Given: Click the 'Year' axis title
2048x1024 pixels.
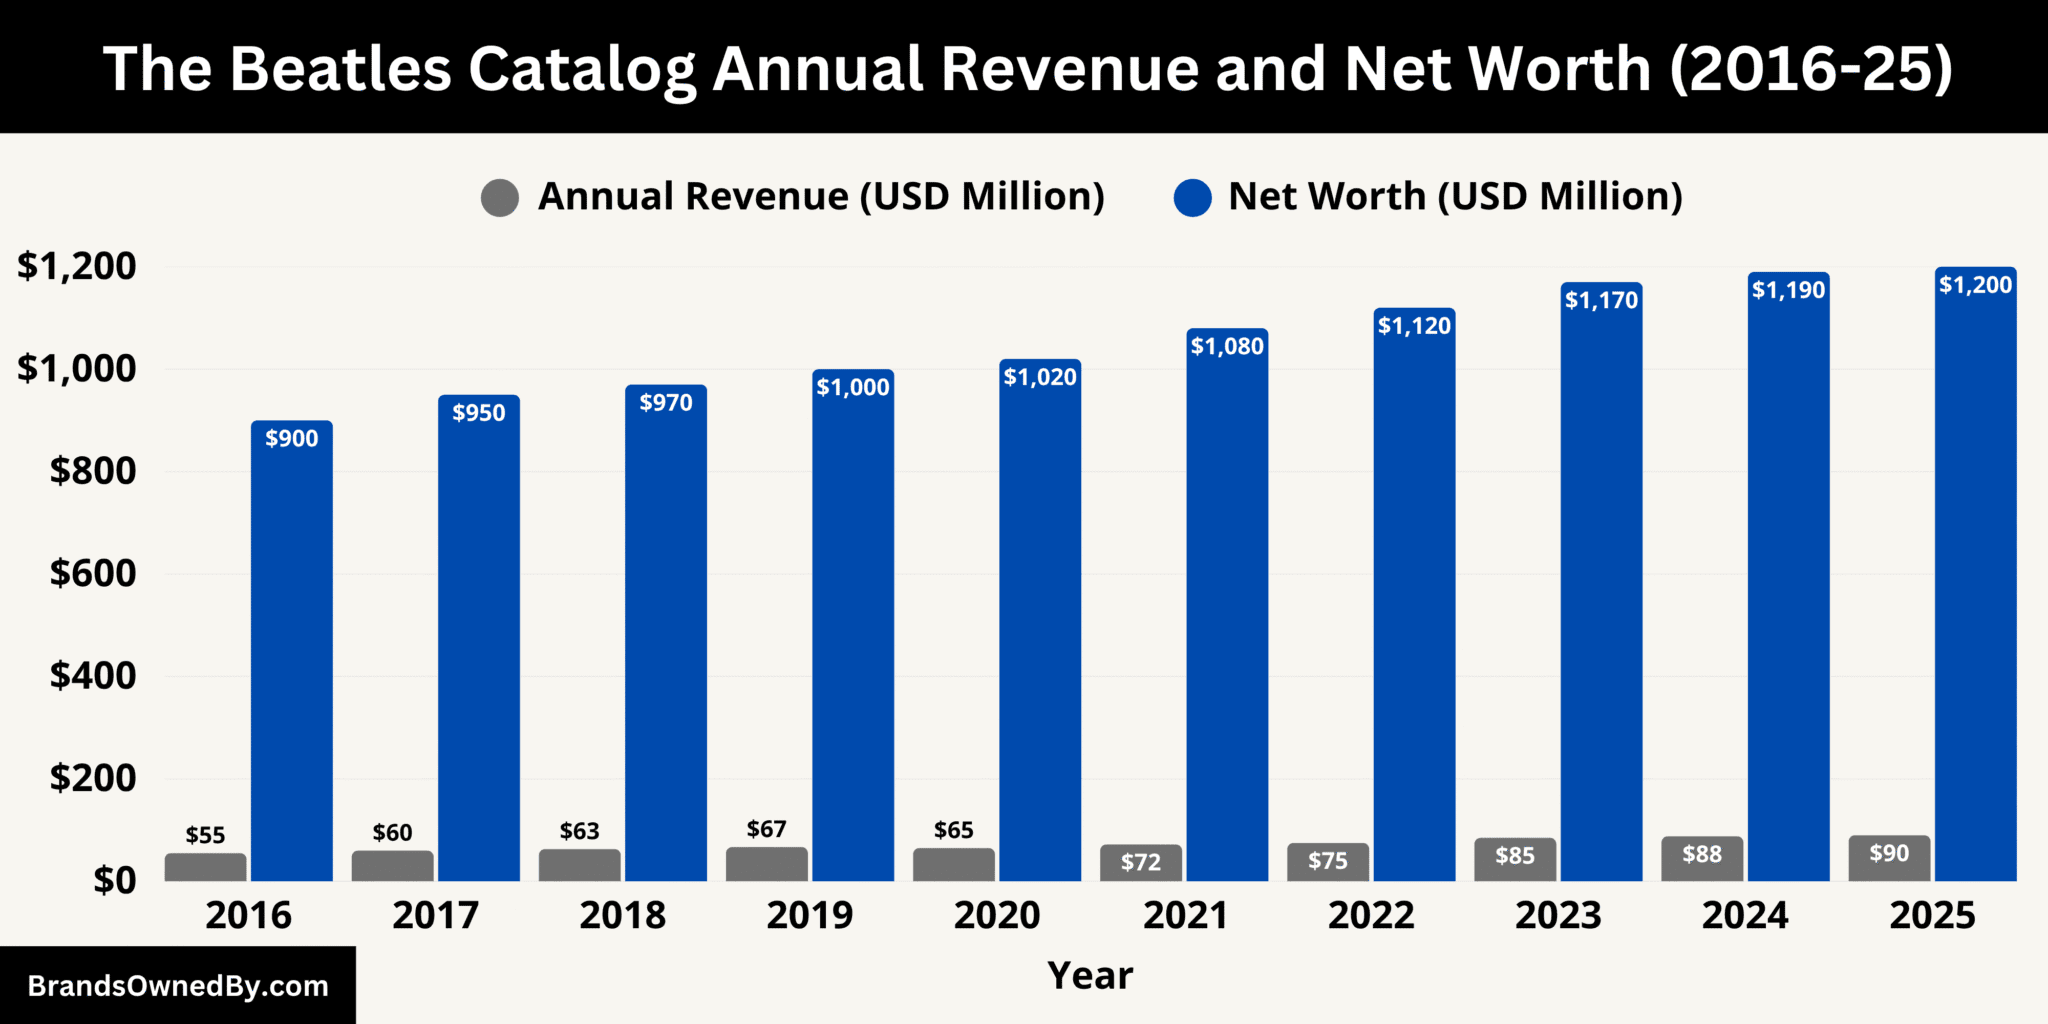Looking at the screenshot, I should point(1090,975).
